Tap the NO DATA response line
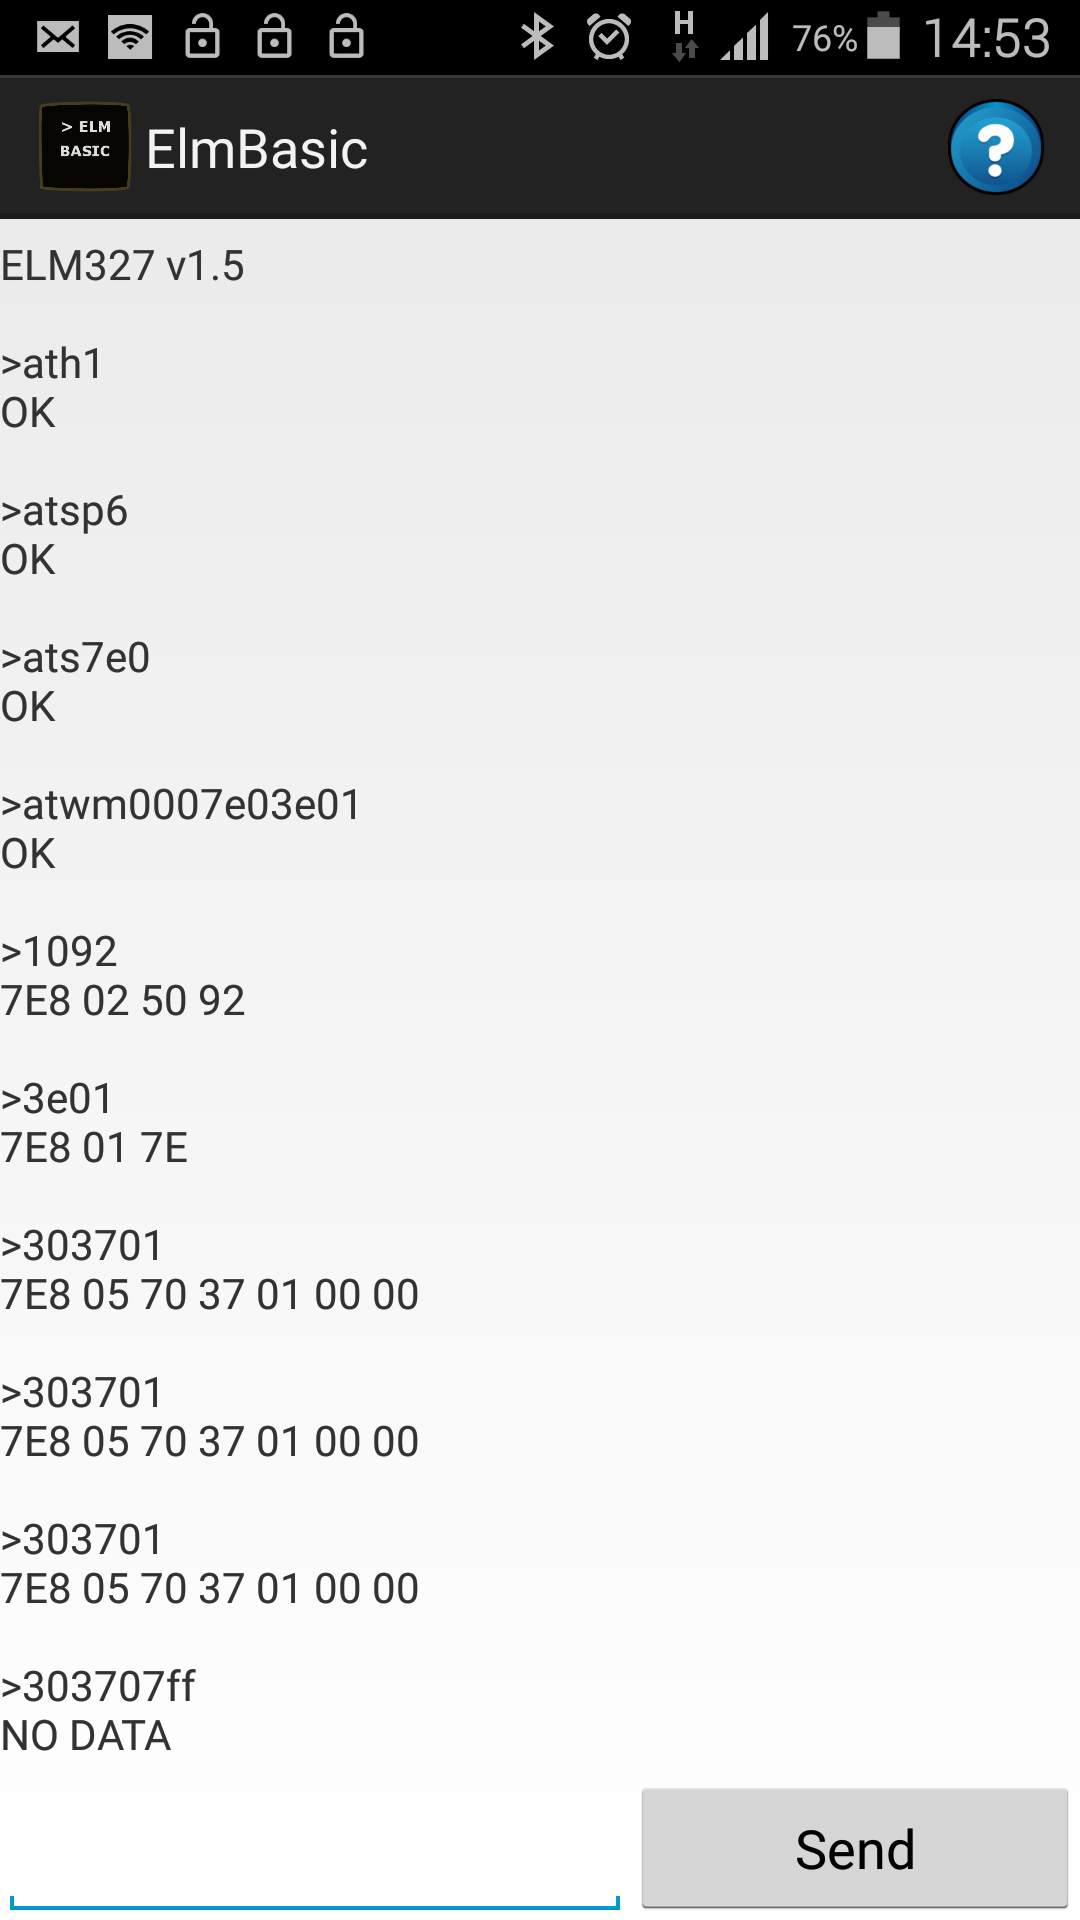The width and height of the screenshot is (1080, 1920). (x=86, y=1736)
